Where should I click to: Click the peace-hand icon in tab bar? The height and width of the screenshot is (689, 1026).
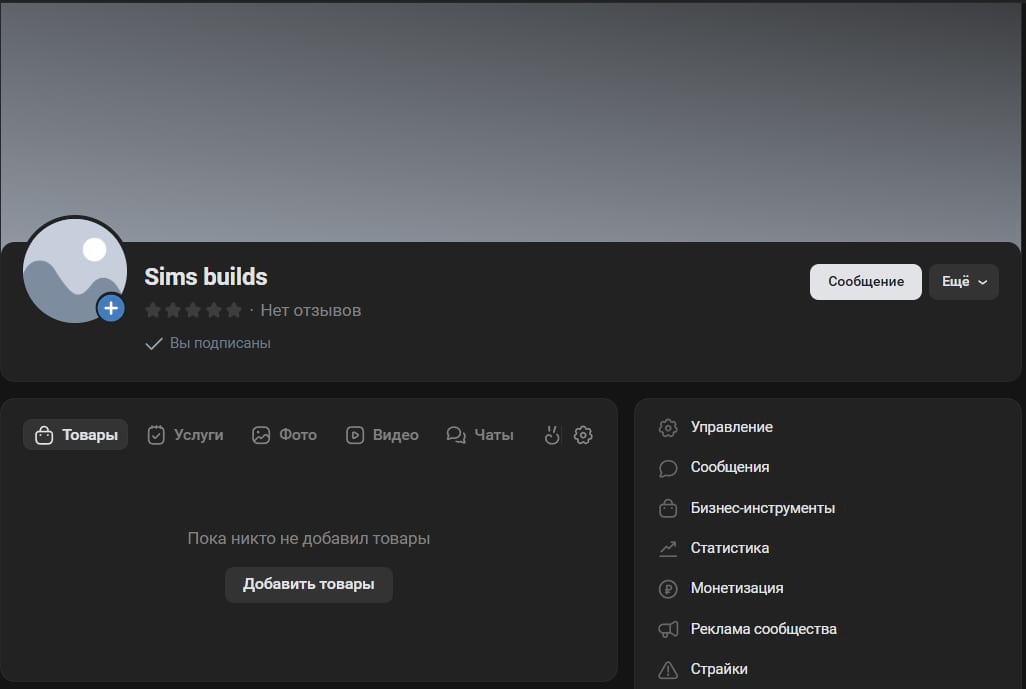(x=551, y=435)
